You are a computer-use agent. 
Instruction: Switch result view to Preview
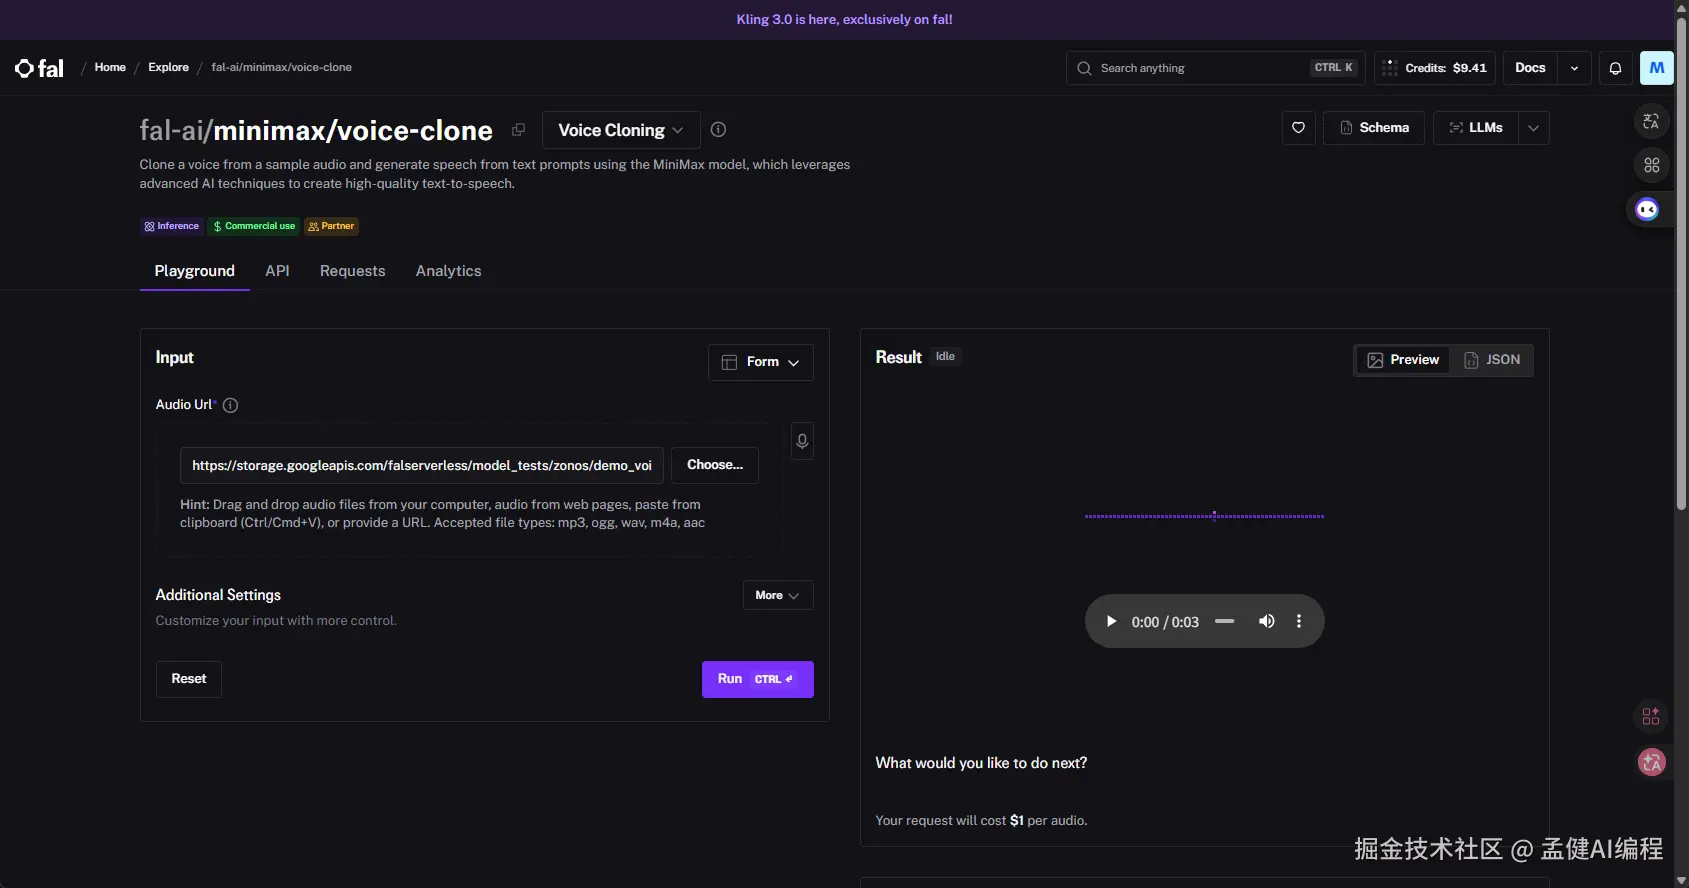[1403, 360]
